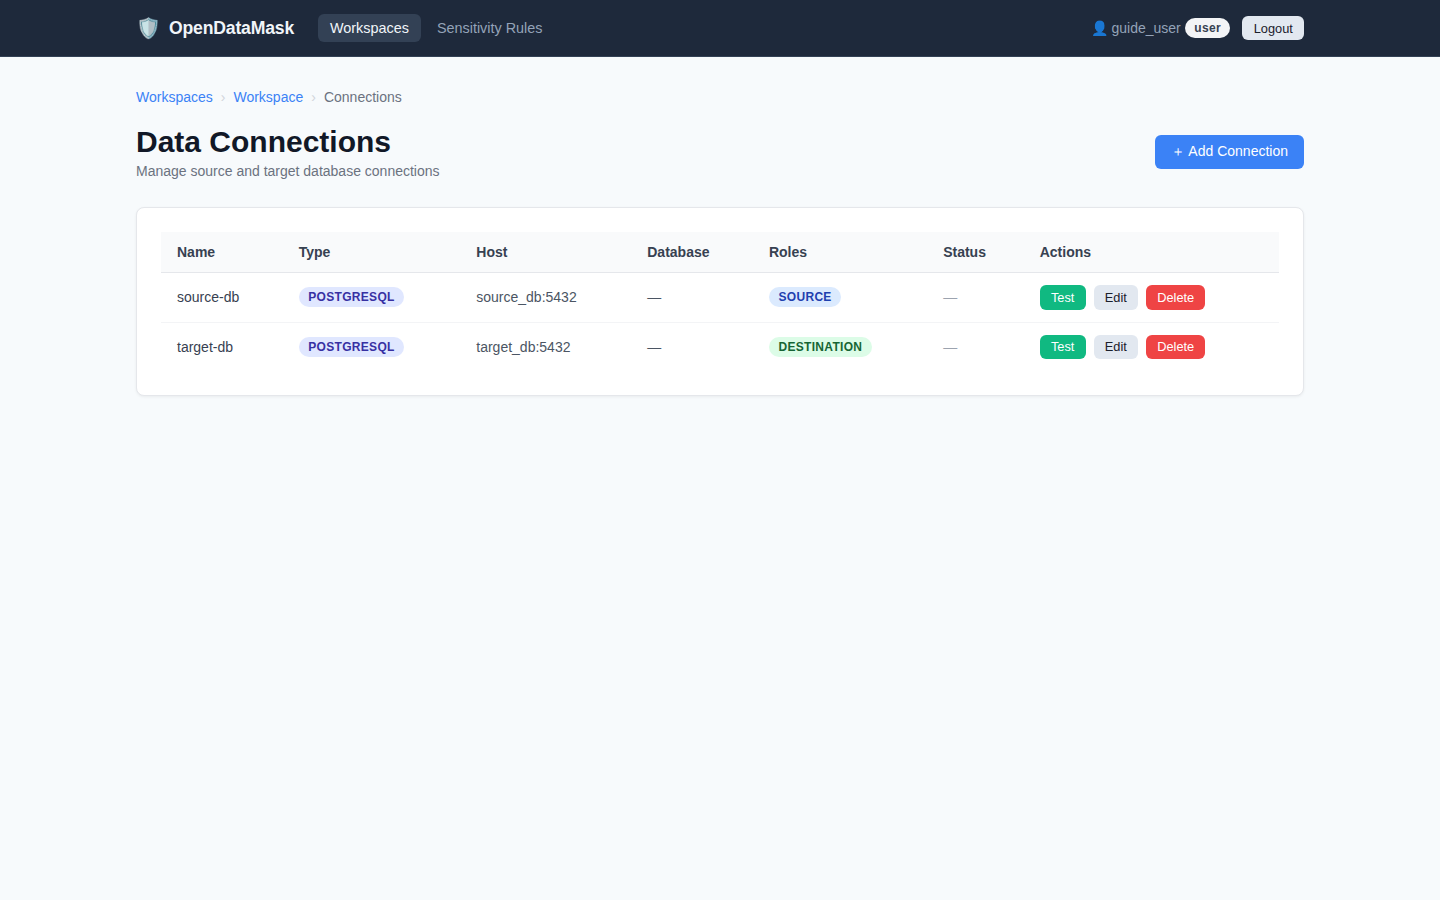Click the user role badge
Screen dimensions: 1440x900
coord(1207,28)
